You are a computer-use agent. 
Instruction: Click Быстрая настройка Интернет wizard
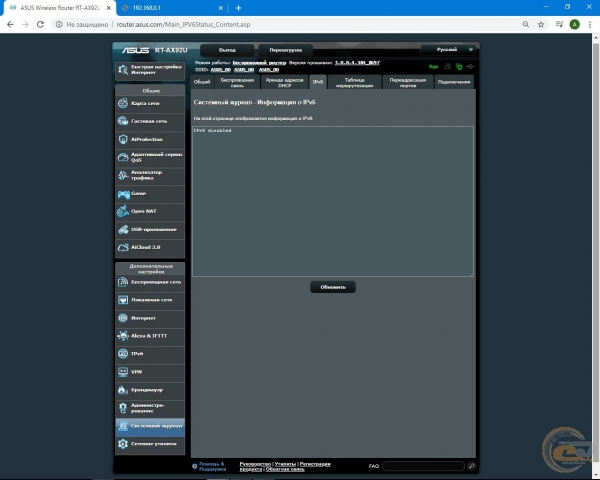pos(149,70)
